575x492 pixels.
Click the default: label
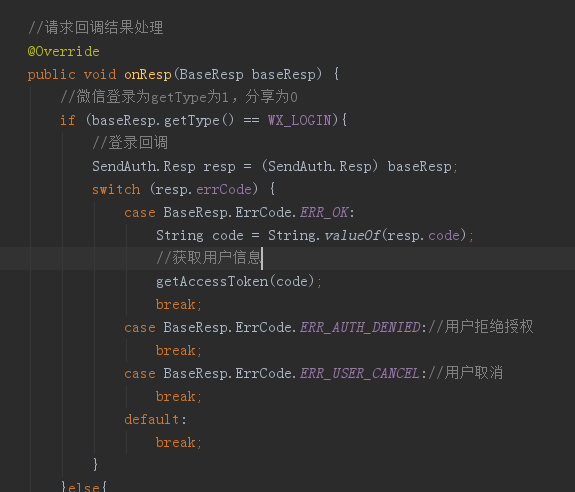(x=155, y=419)
